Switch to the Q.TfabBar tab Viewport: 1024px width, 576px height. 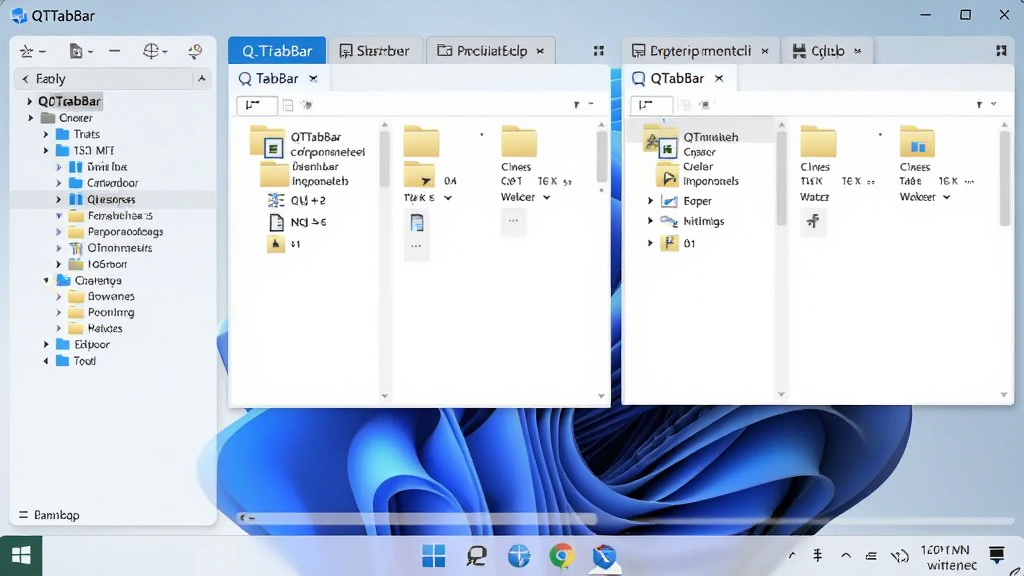coord(277,50)
